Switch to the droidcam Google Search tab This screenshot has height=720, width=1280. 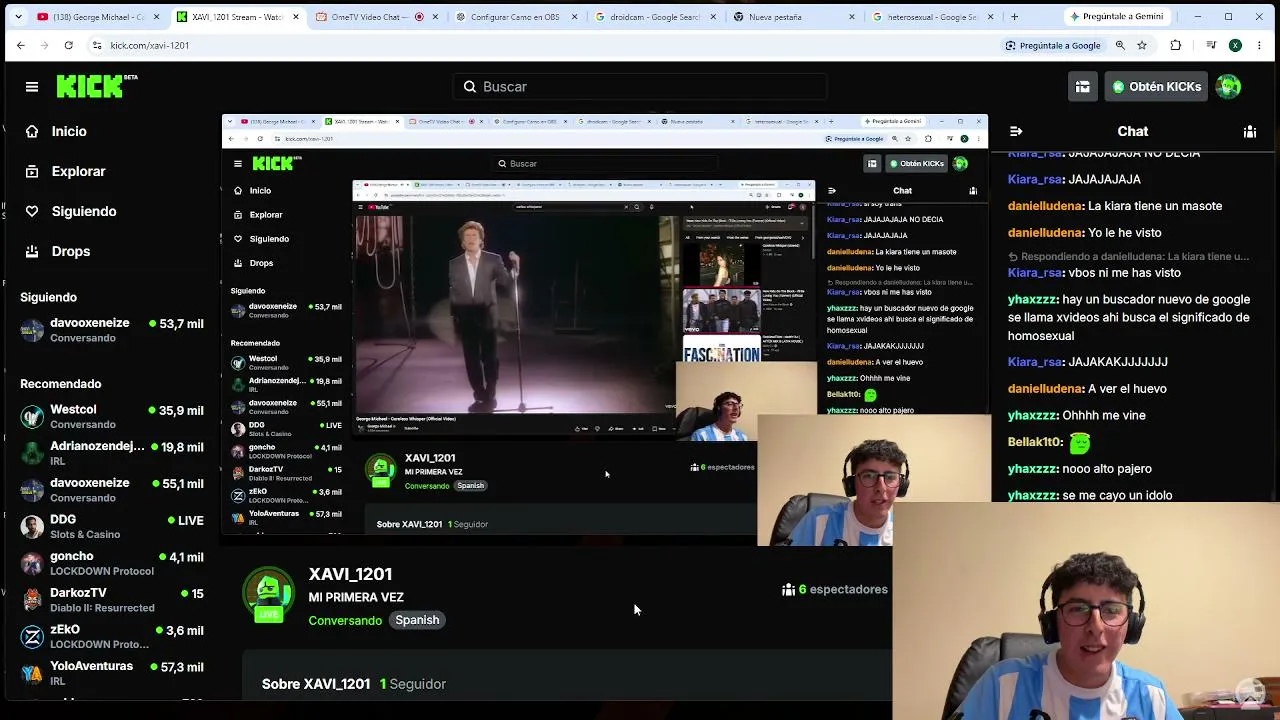tap(653, 17)
